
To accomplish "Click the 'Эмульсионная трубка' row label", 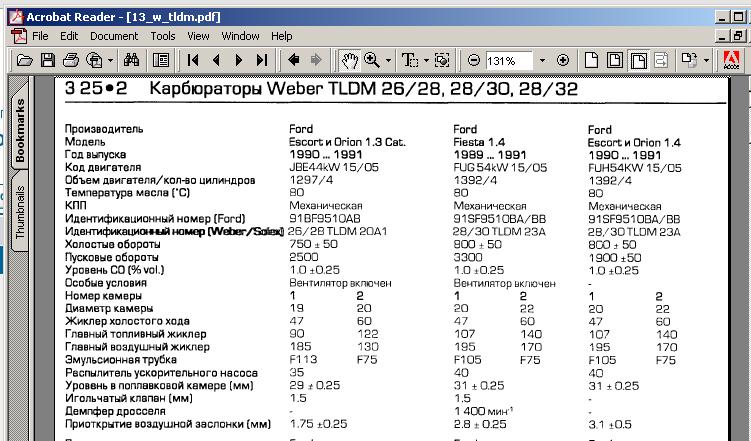I will [x=121, y=360].
